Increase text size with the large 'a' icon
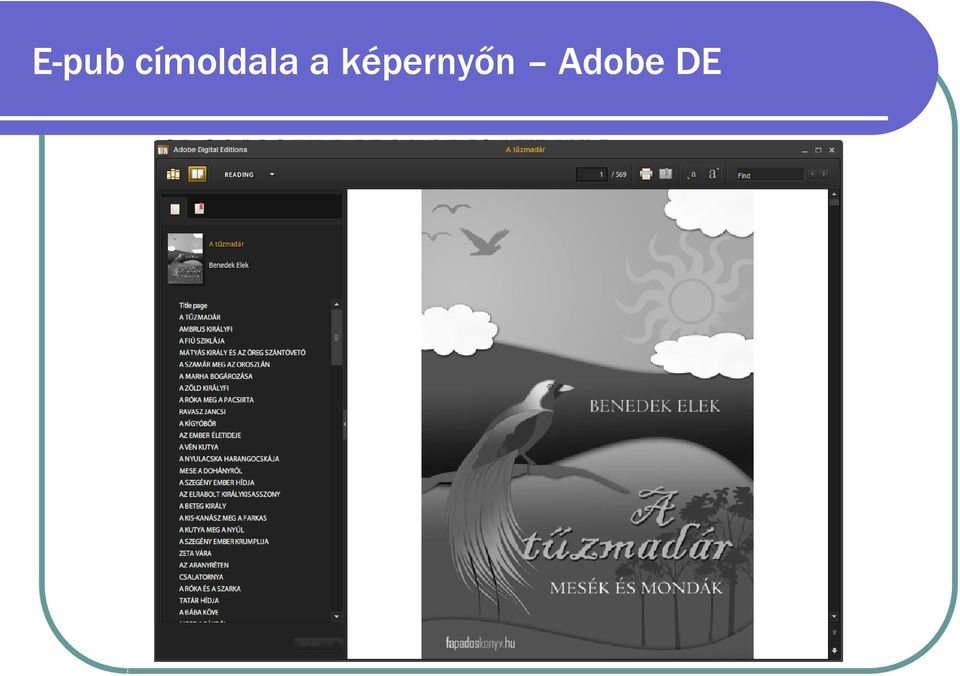This screenshot has width=960, height=676. [713, 174]
